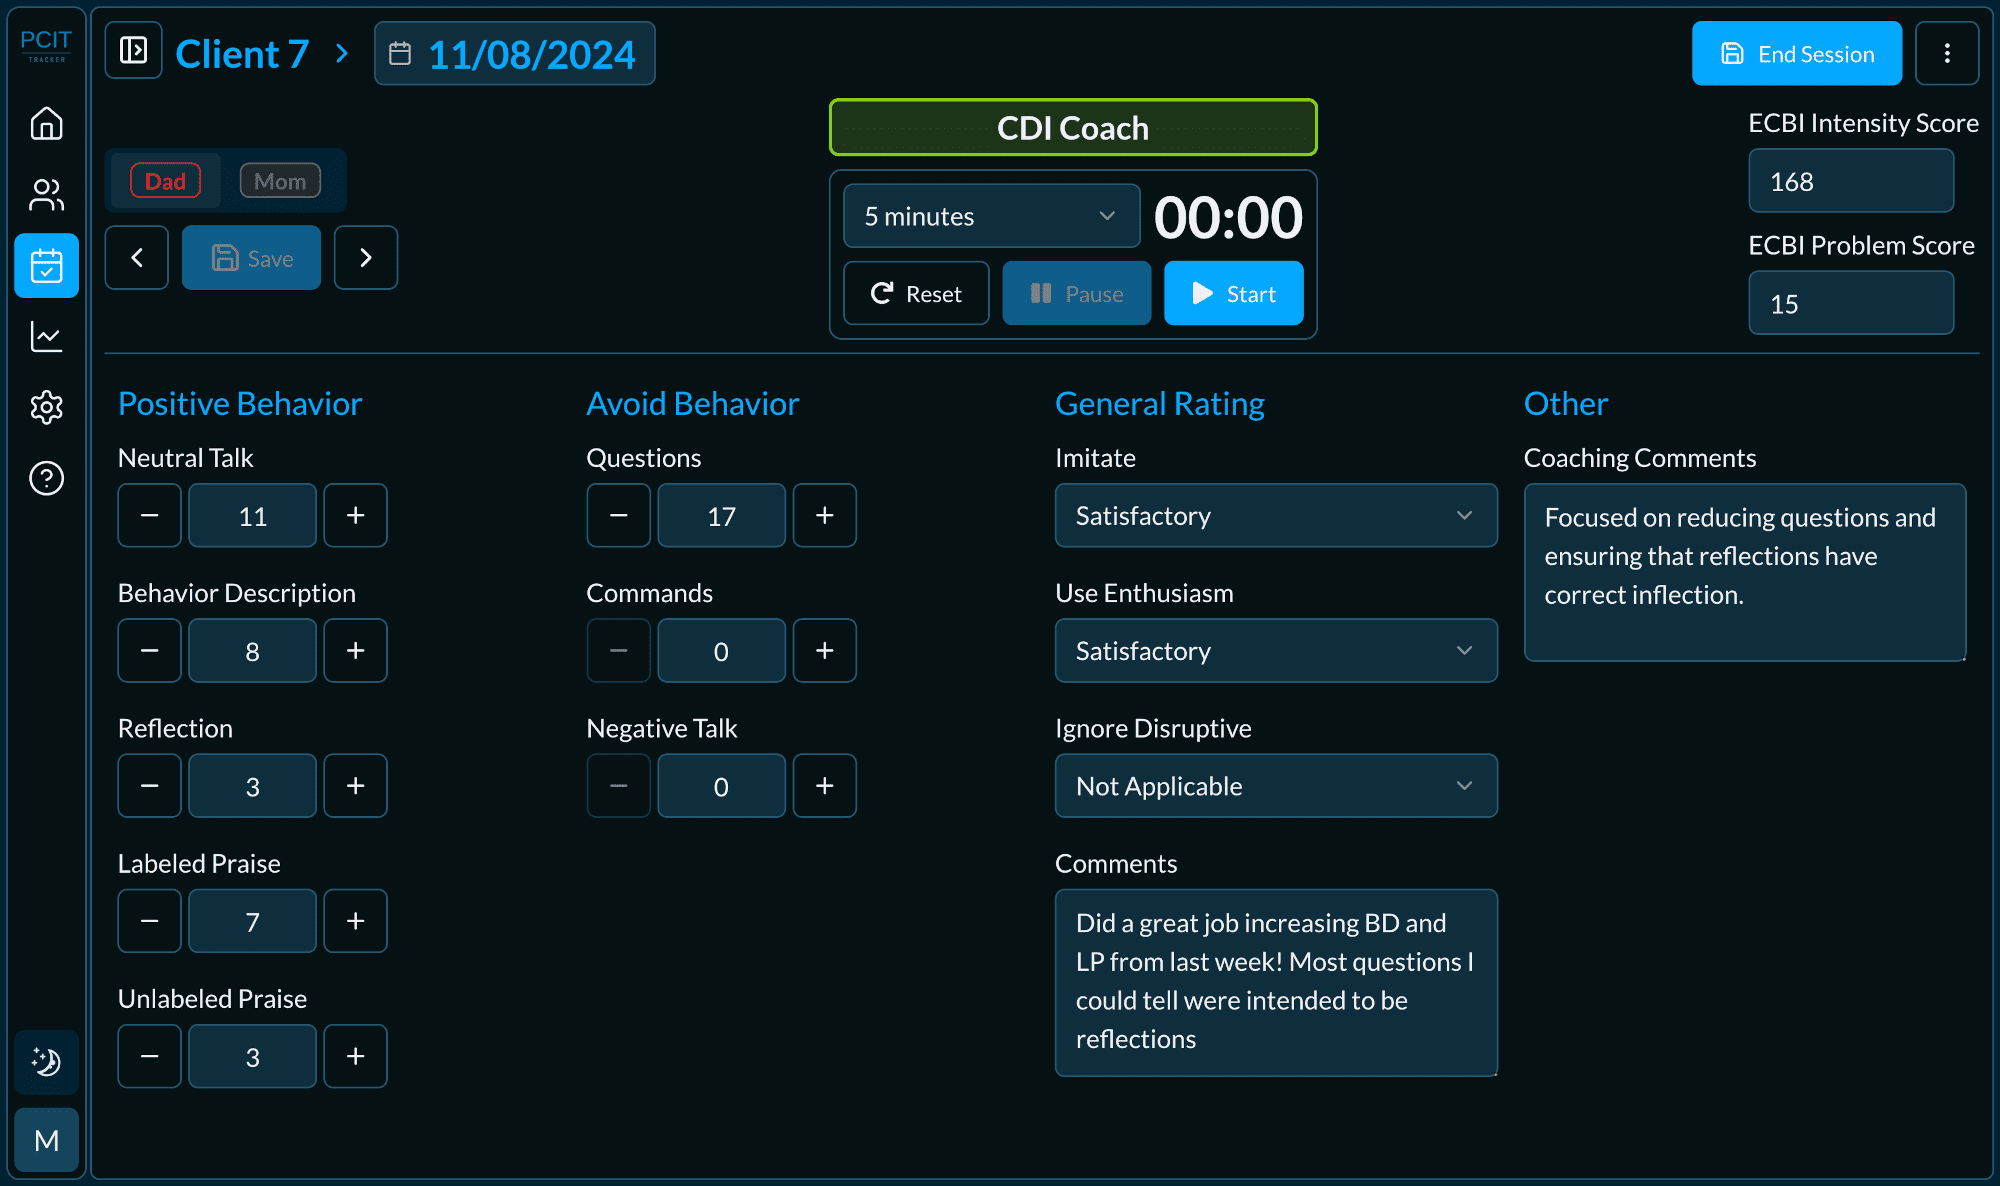Decrease Behavior Description count
Image resolution: width=2000 pixels, height=1186 pixels.
[150, 651]
